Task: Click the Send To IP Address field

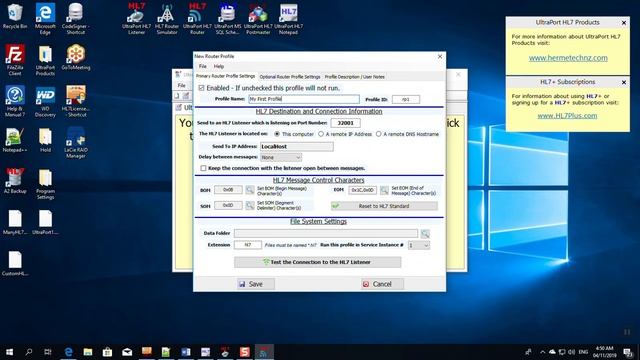Action: tap(297, 147)
